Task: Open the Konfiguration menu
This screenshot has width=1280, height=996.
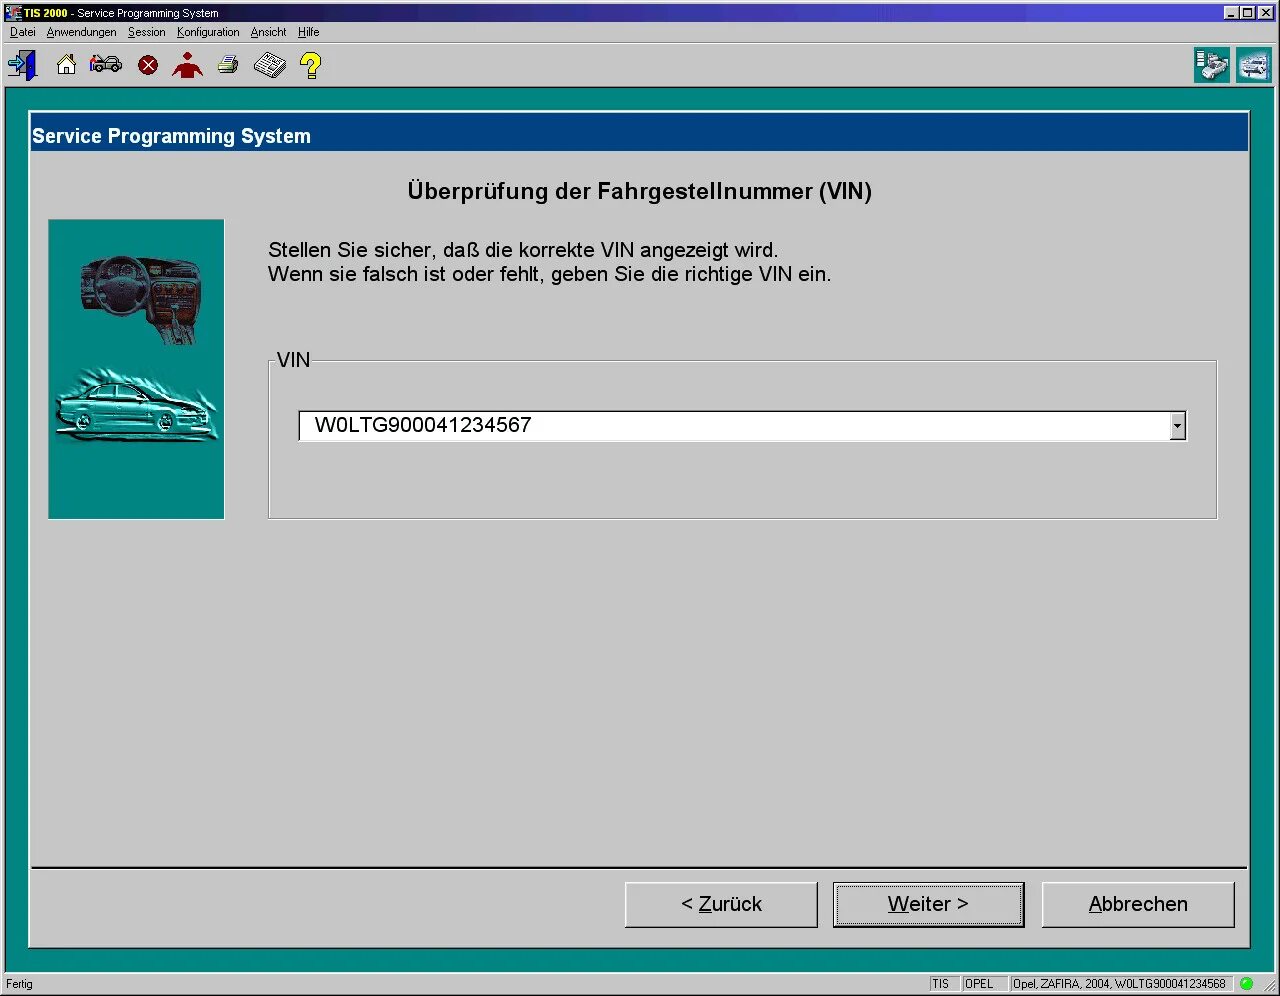Action: 208,32
